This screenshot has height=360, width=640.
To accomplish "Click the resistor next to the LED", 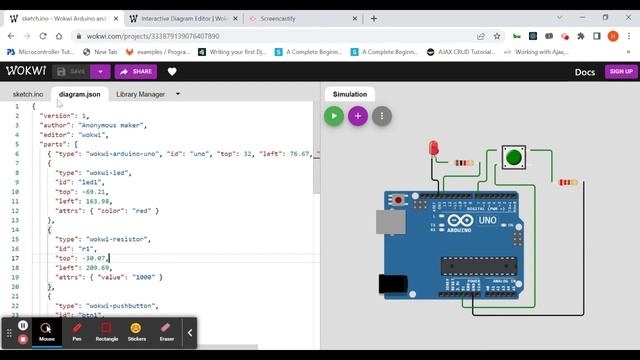I will [463, 163].
